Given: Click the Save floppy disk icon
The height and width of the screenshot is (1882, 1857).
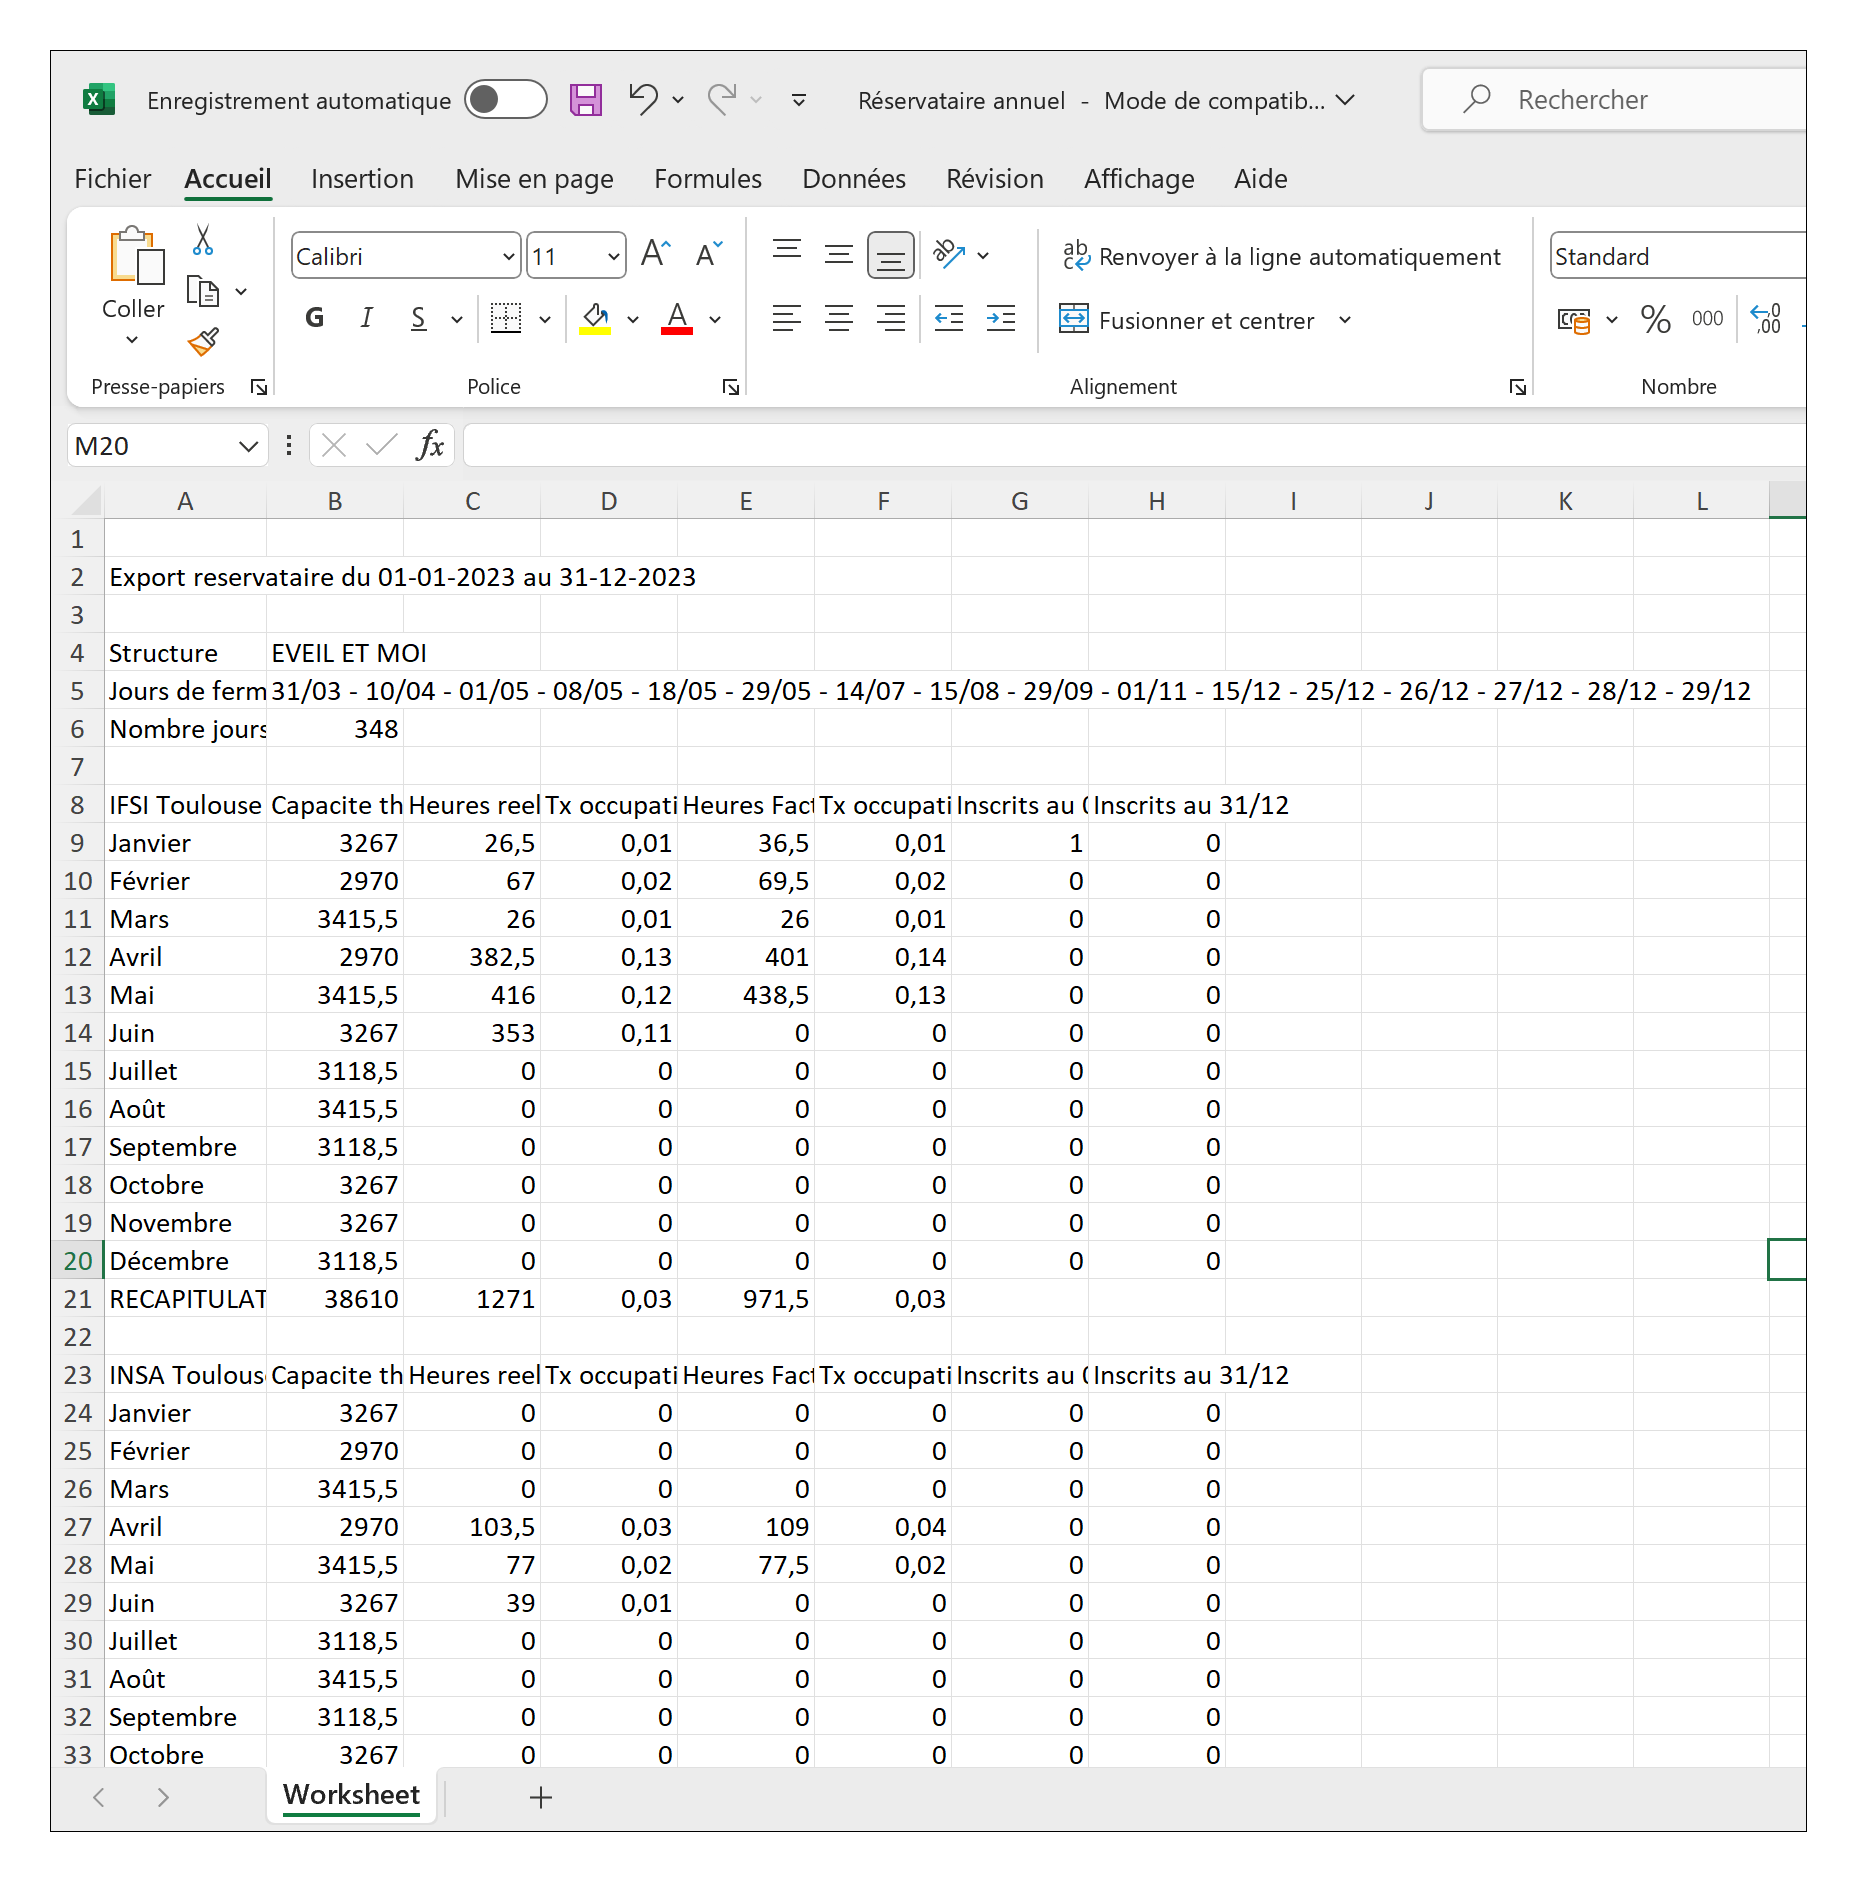Looking at the screenshot, I should pos(586,100).
